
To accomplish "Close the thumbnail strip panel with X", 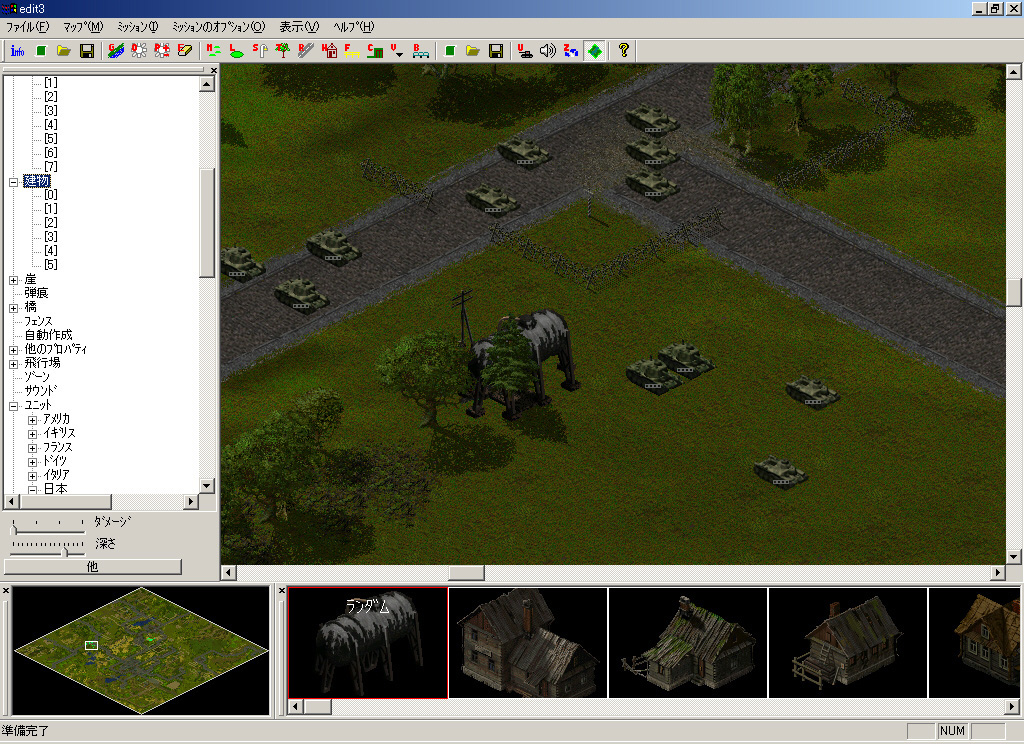I will click(x=282, y=590).
